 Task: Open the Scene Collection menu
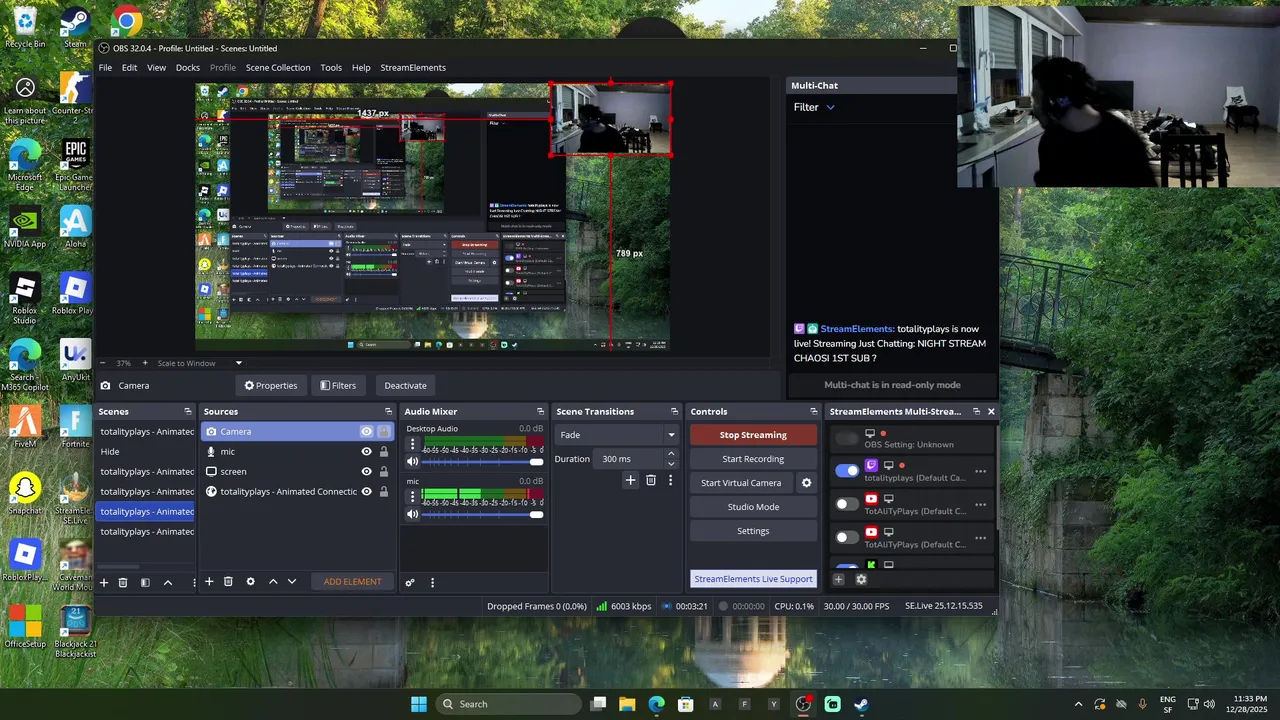(278, 68)
